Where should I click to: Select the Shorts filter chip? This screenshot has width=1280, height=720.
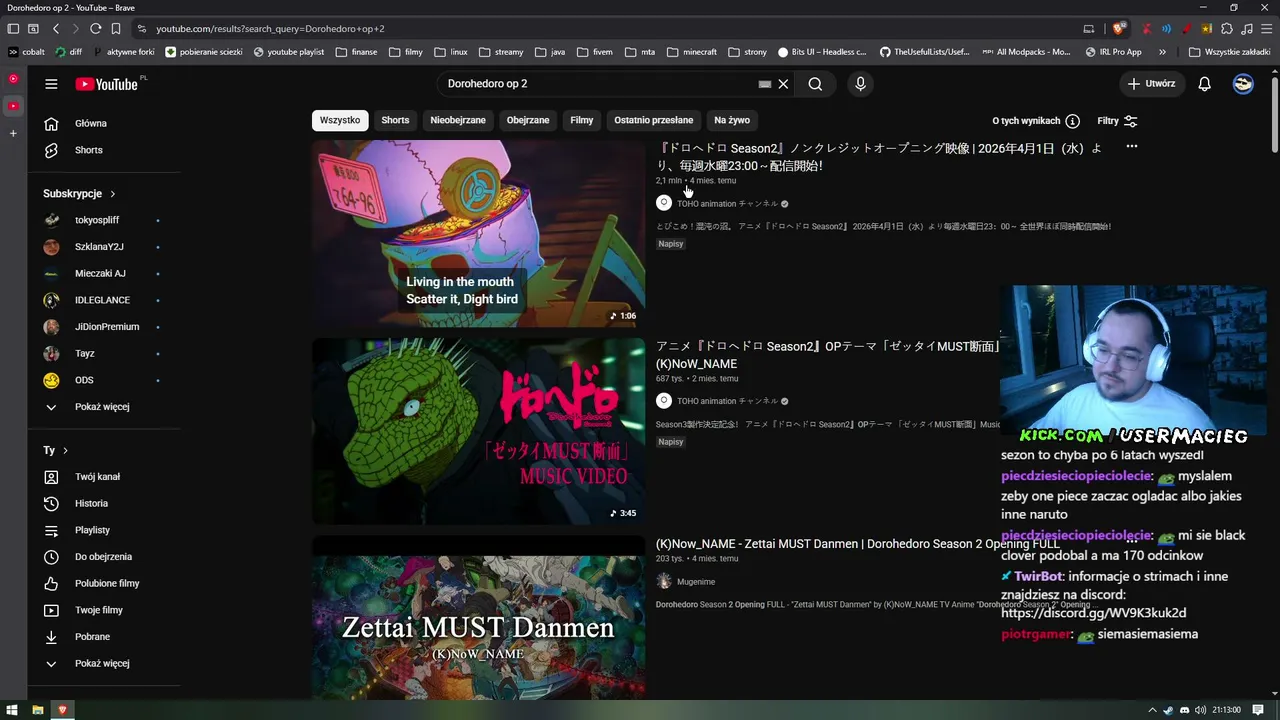(395, 120)
